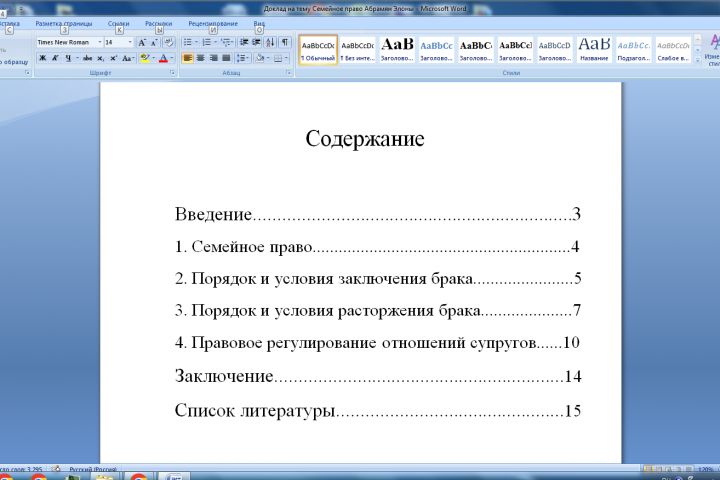
Task: Apply Подзаголовок style
Action: tap(634, 50)
